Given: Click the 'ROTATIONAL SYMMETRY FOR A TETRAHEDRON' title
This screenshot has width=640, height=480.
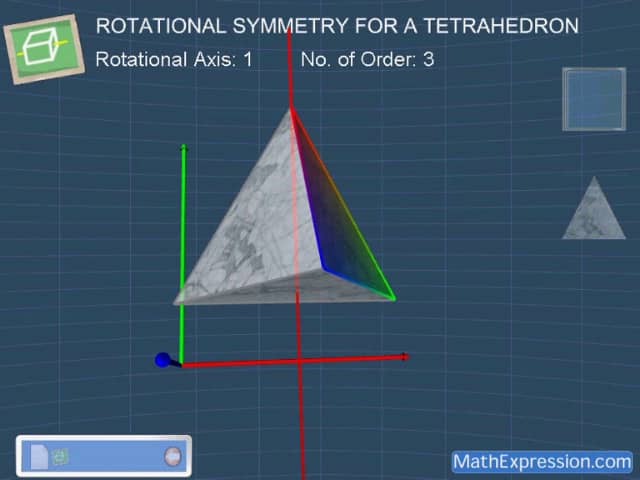Looking at the screenshot, I should pyautogui.click(x=337, y=26).
